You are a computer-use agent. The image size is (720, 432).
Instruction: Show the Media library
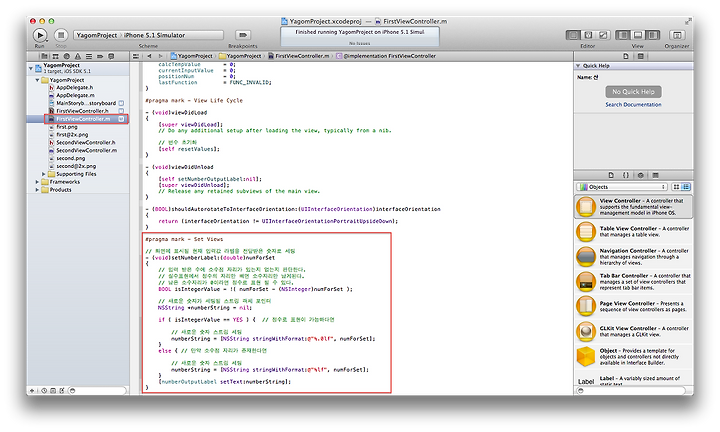click(x=656, y=175)
